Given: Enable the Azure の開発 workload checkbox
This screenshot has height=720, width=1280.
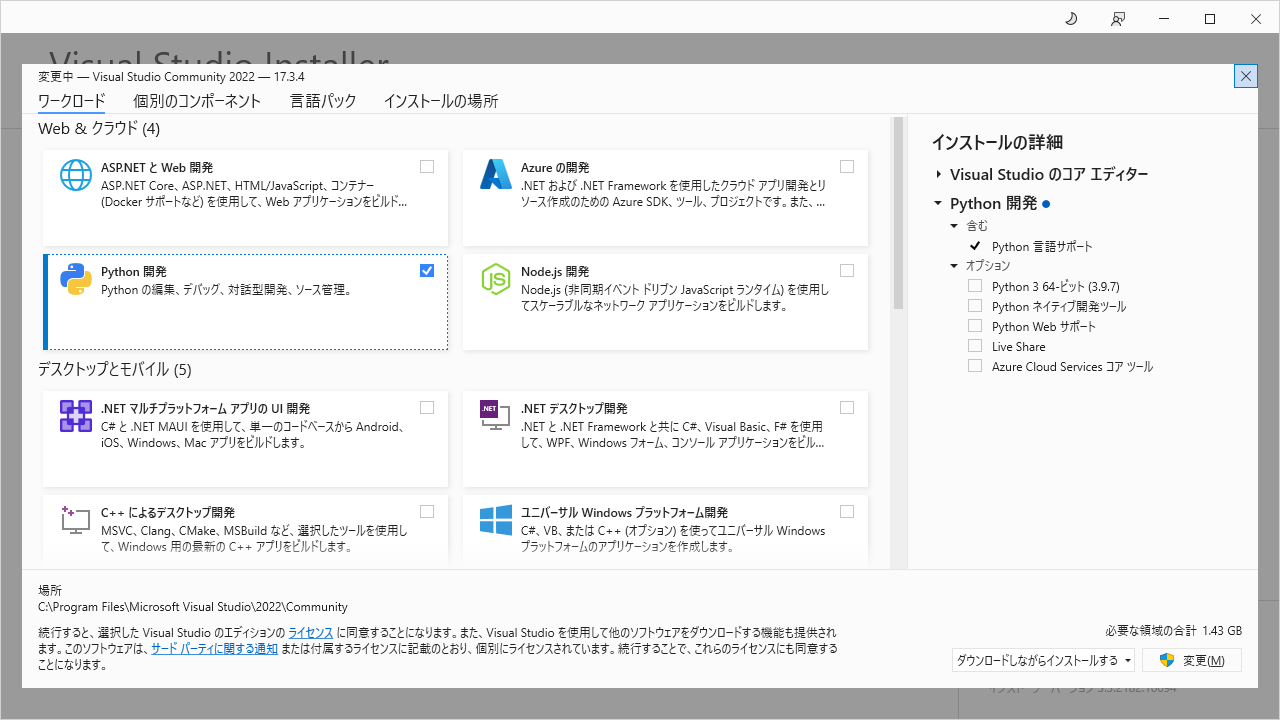Looking at the screenshot, I should tap(847, 167).
